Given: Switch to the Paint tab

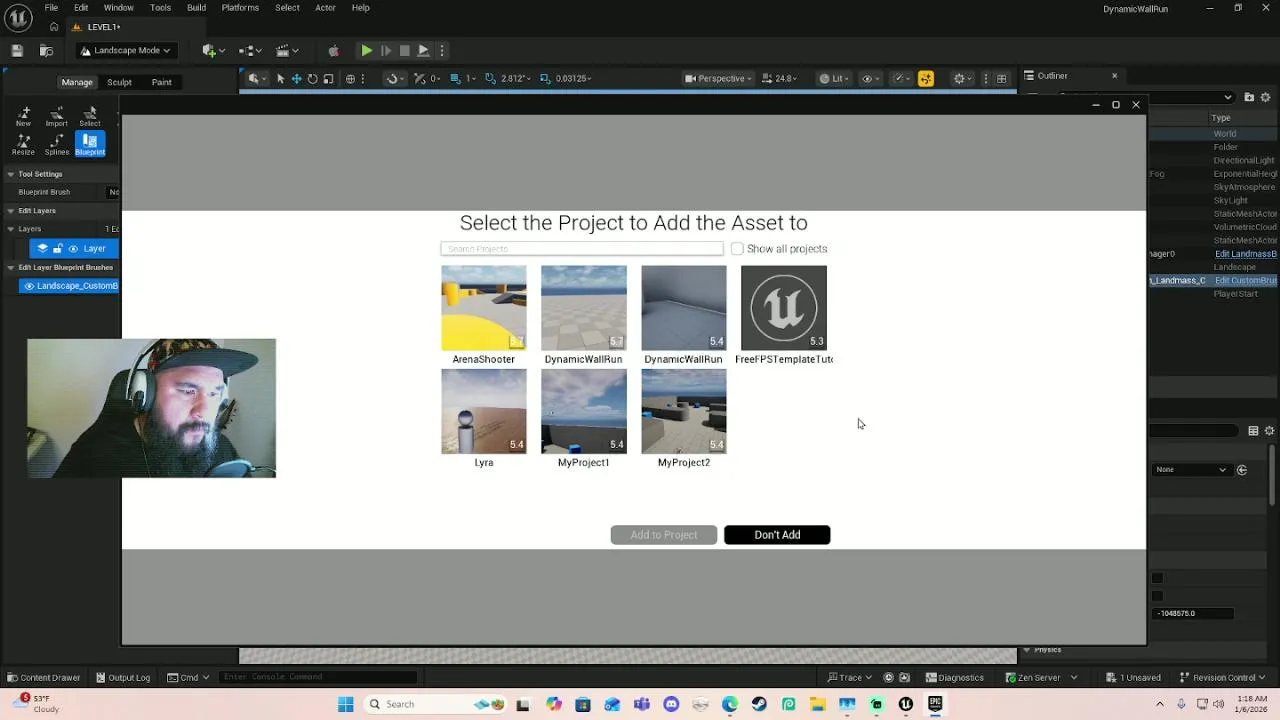Looking at the screenshot, I should point(161,82).
